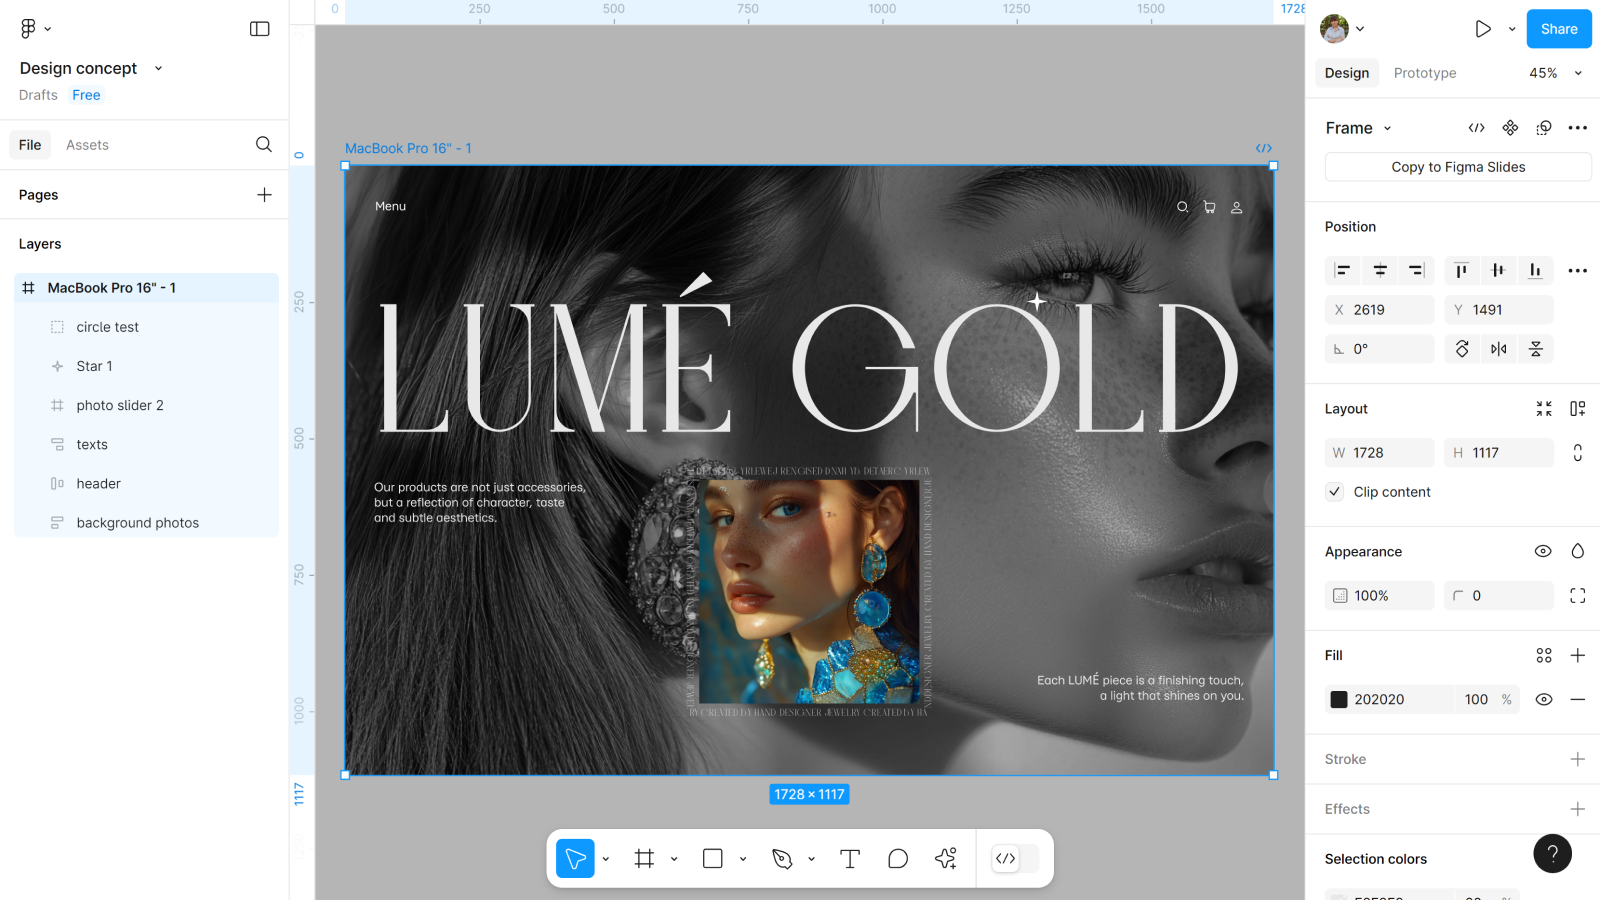The width and height of the screenshot is (1600, 900).
Task: Select the Rectangle shape tool
Action: [x=713, y=859]
